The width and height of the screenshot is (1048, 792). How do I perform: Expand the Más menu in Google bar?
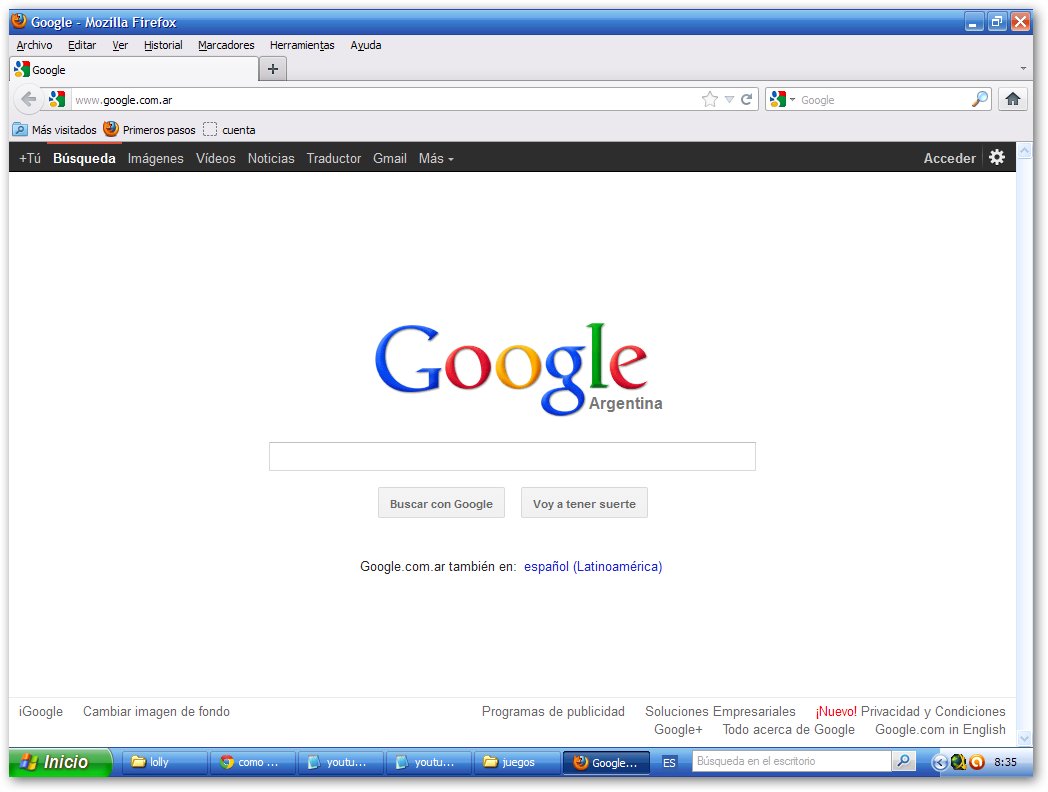coord(436,158)
